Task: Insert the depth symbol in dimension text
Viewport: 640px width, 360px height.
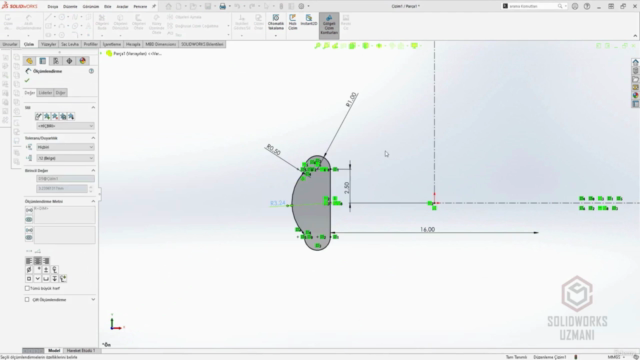Action: (x=55, y=279)
